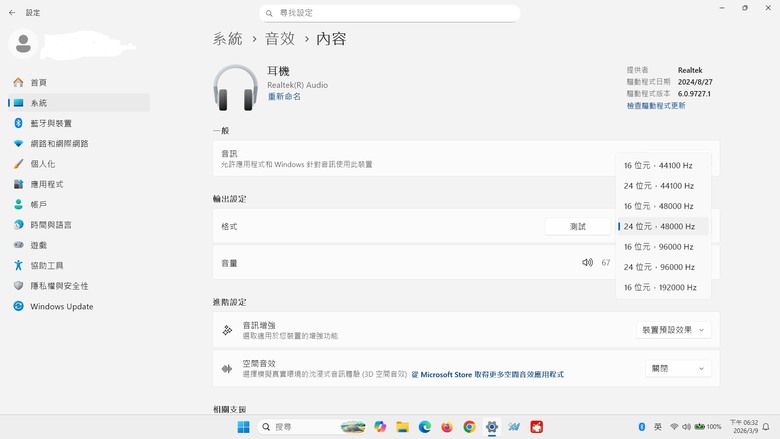This screenshot has width=780, height=439.
Task: Open 時間與語言 settings page
Action: (x=80, y=225)
